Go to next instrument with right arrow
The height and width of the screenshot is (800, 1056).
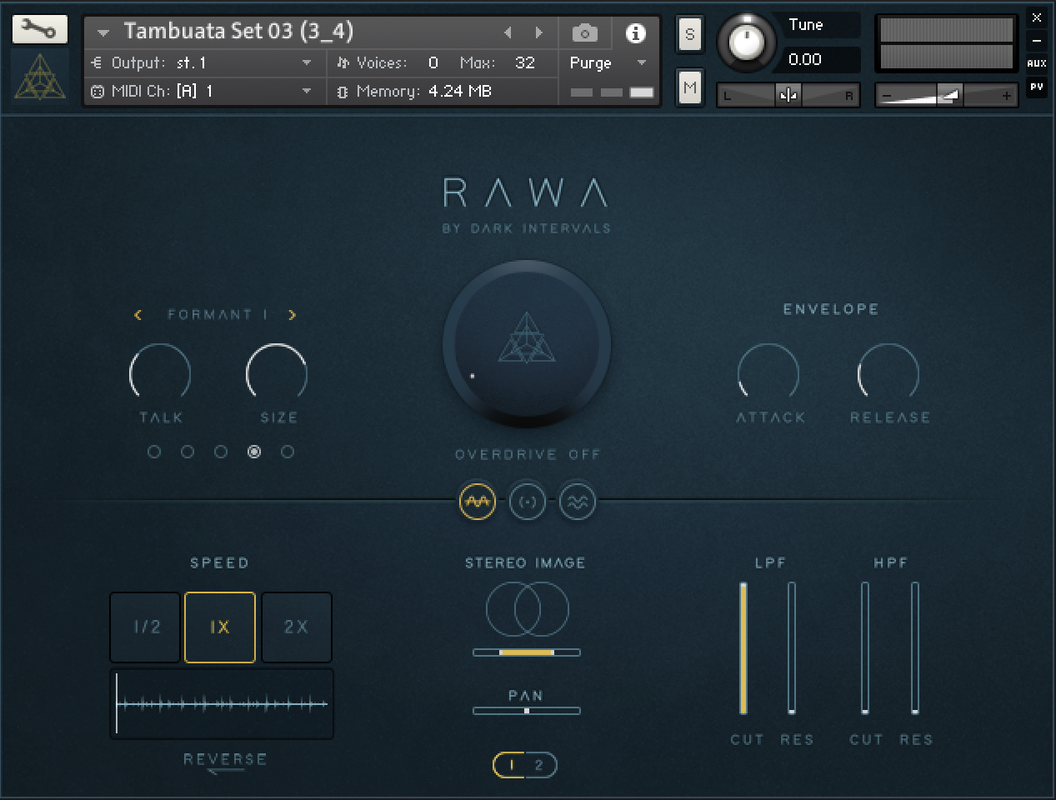[x=539, y=32]
